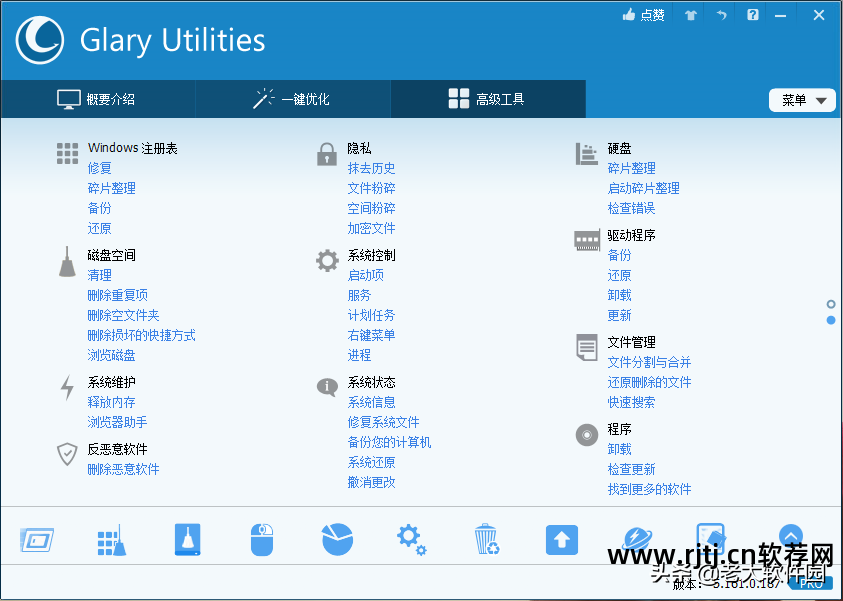Select the 高级工具 tab
This screenshot has height=601, width=843.
coord(488,99)
